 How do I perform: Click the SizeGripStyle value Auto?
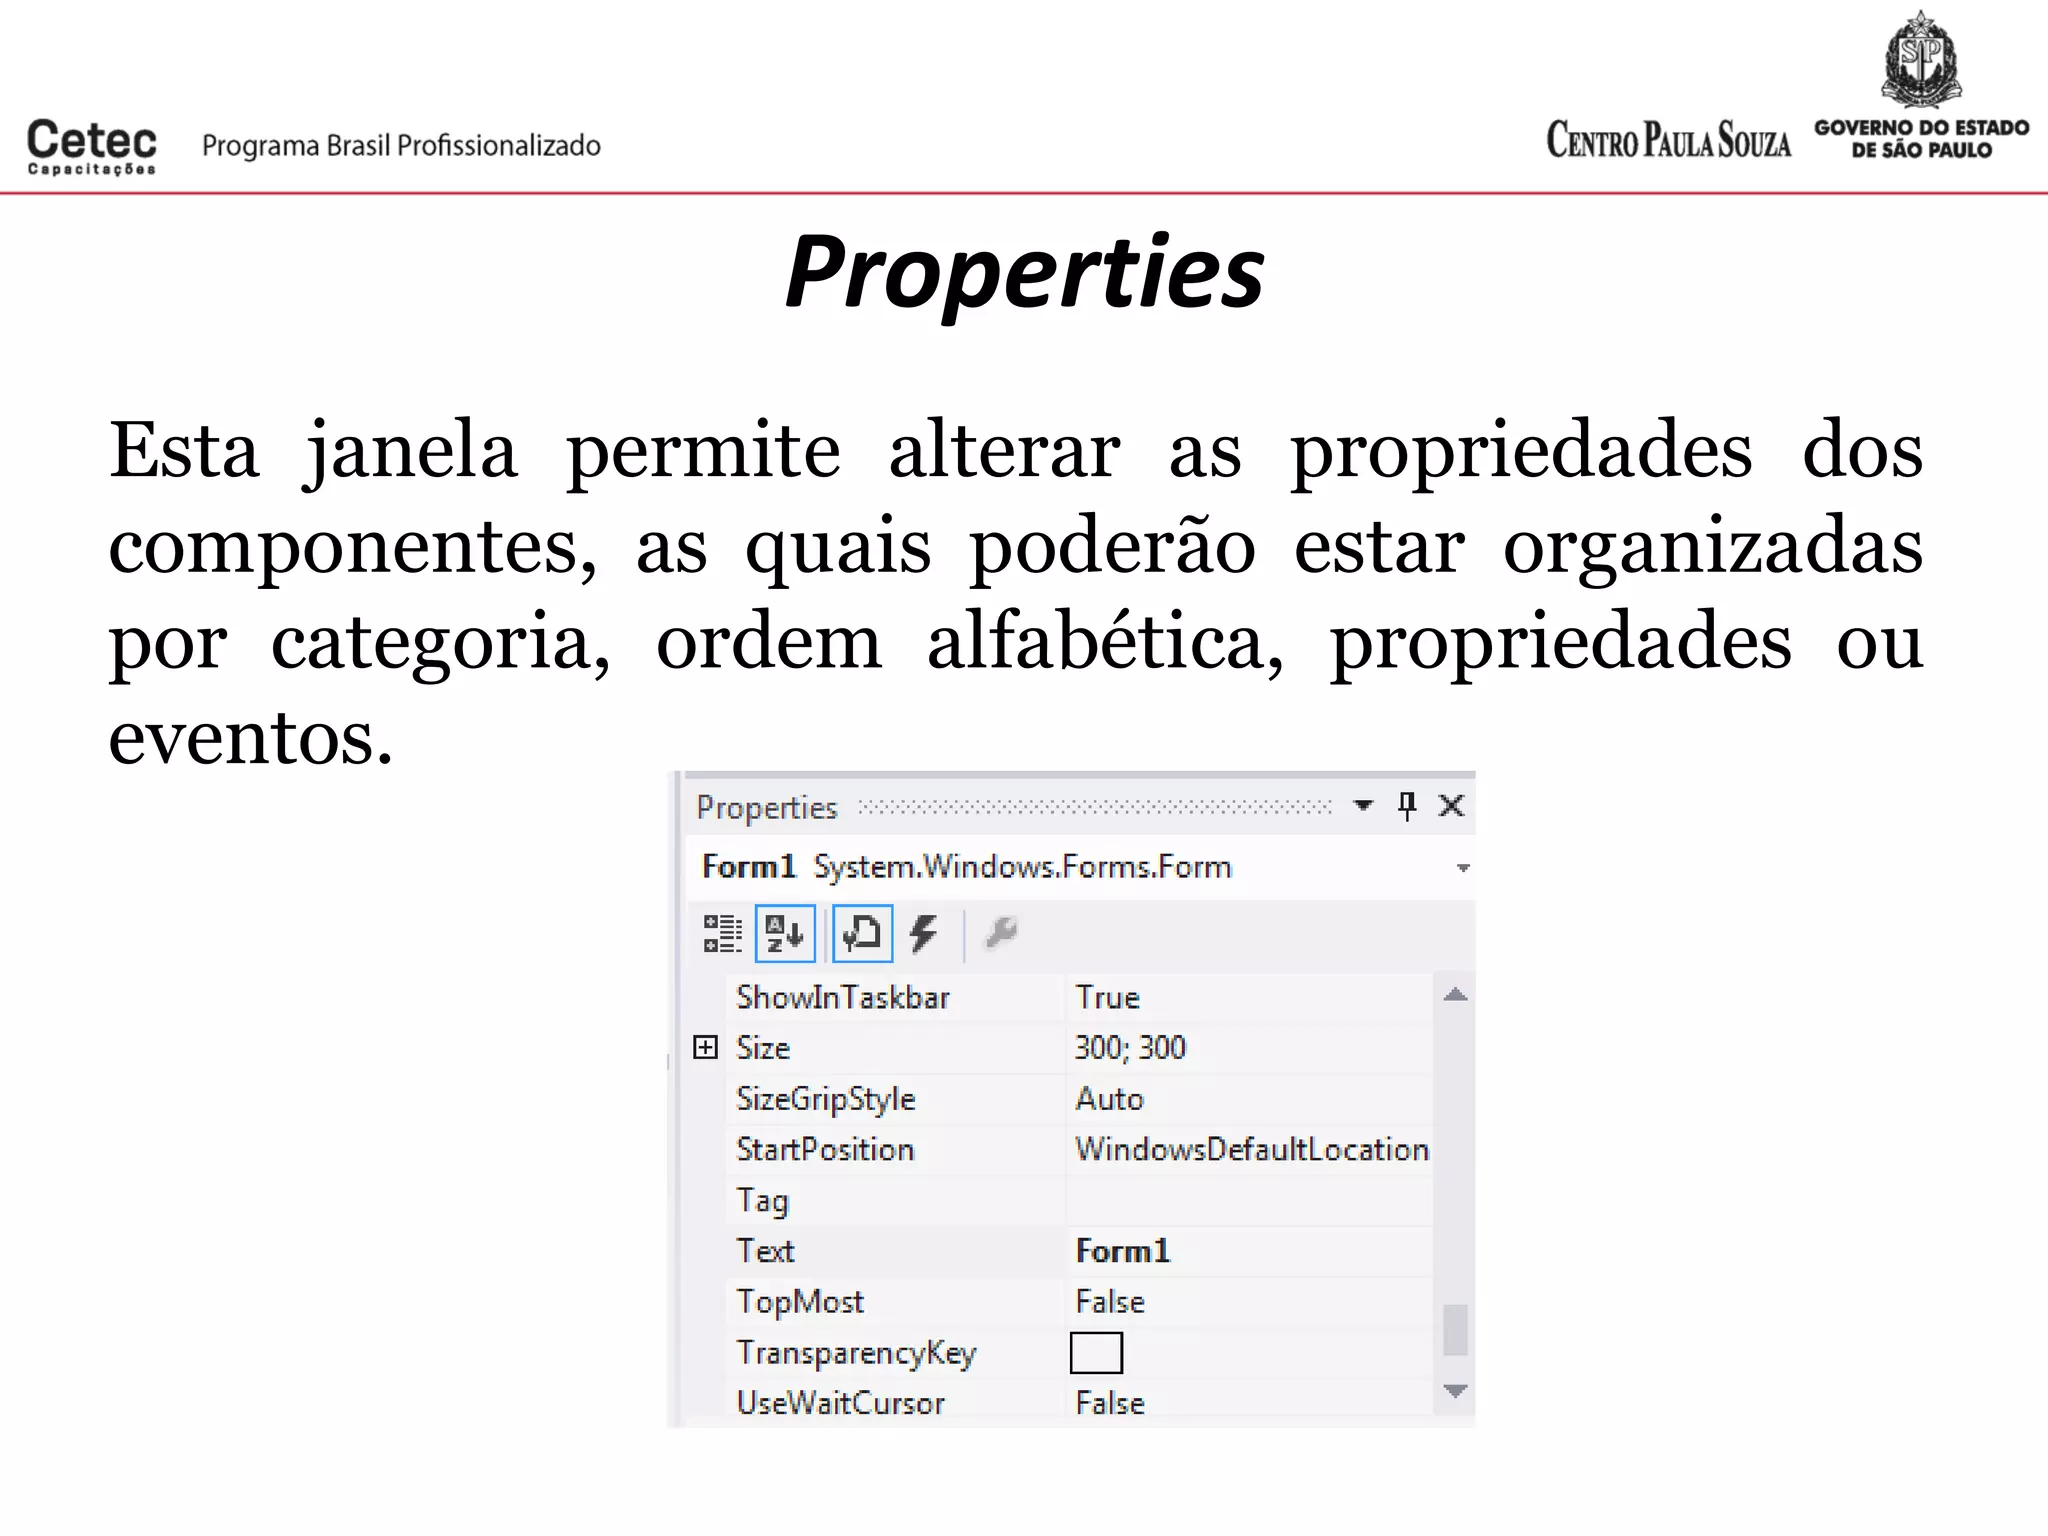pyautogui.click(x=1109, y=1099)
